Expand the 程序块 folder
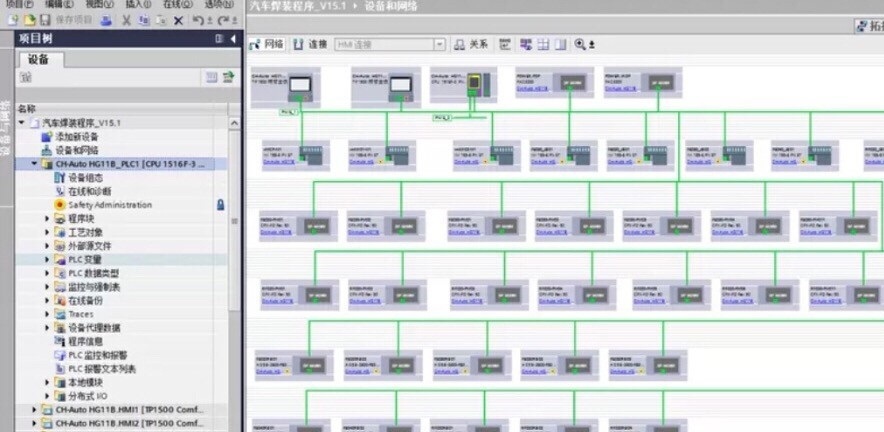The width and height of the screenshot is (884, 432). click(47, 218)
